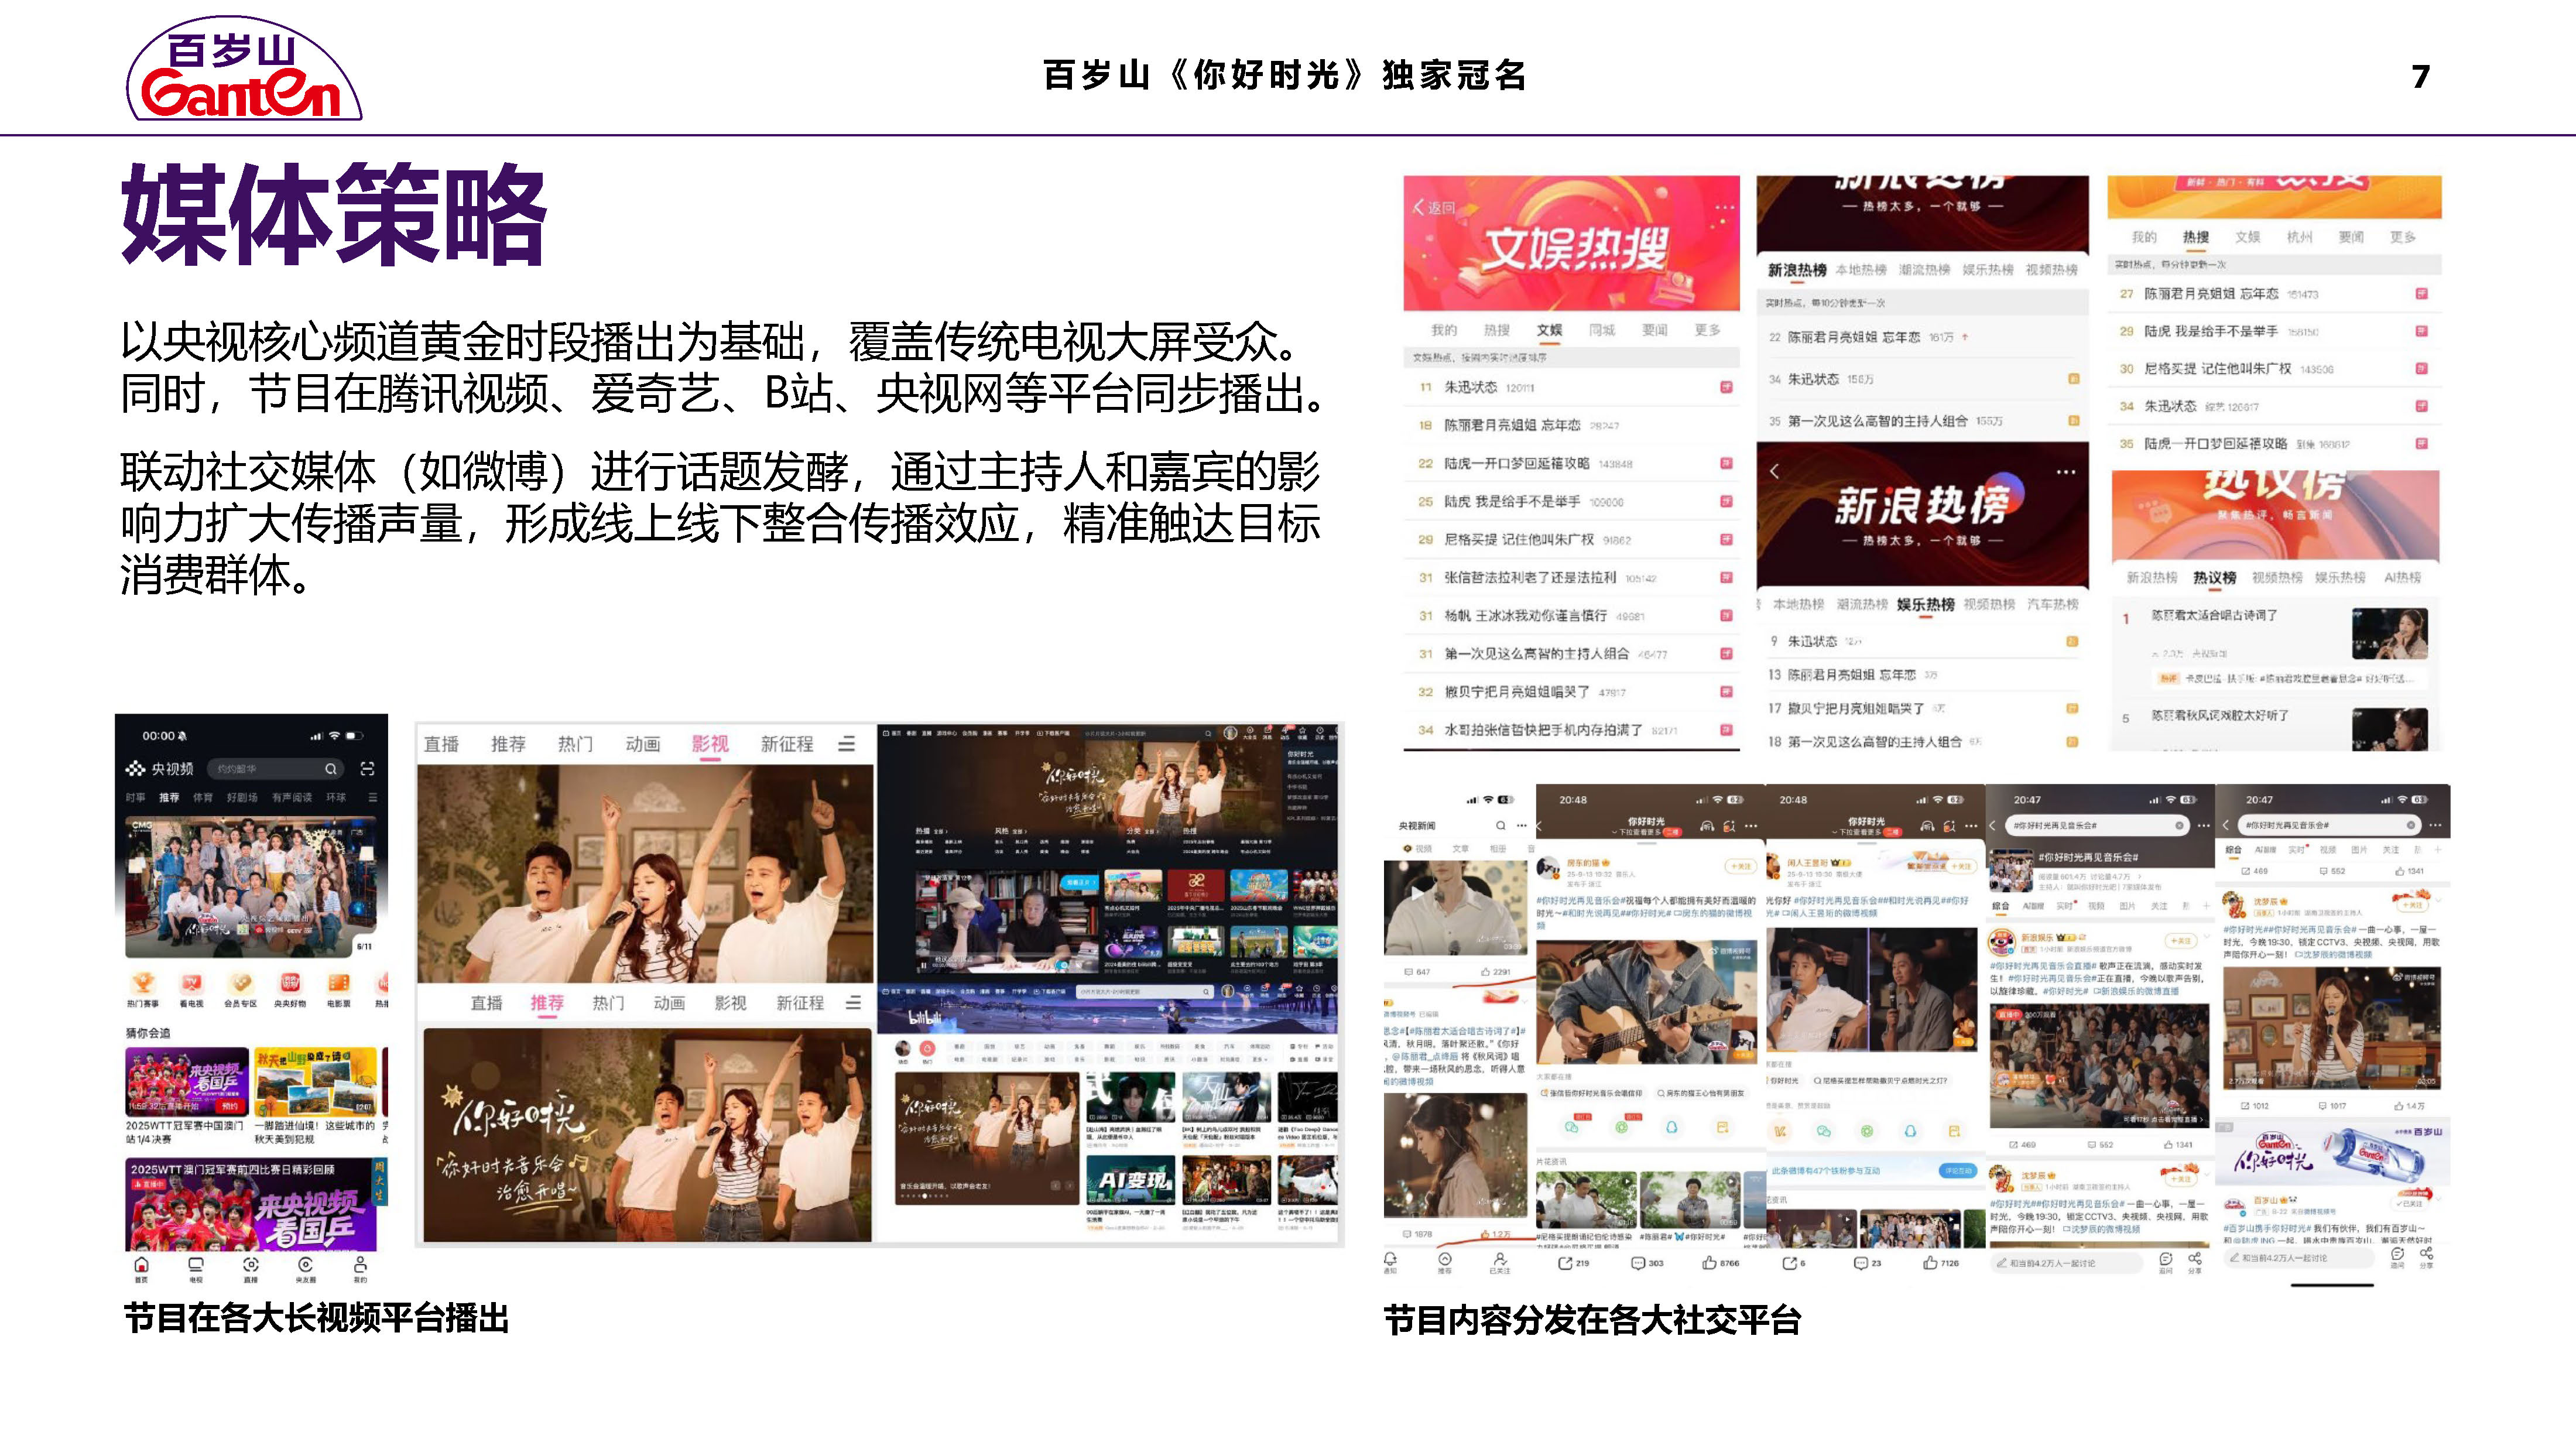This screenshot has width=2576, height=1449.
Task: Open the 热门赛事 trophy shortcut
Action: click(143, 984)
